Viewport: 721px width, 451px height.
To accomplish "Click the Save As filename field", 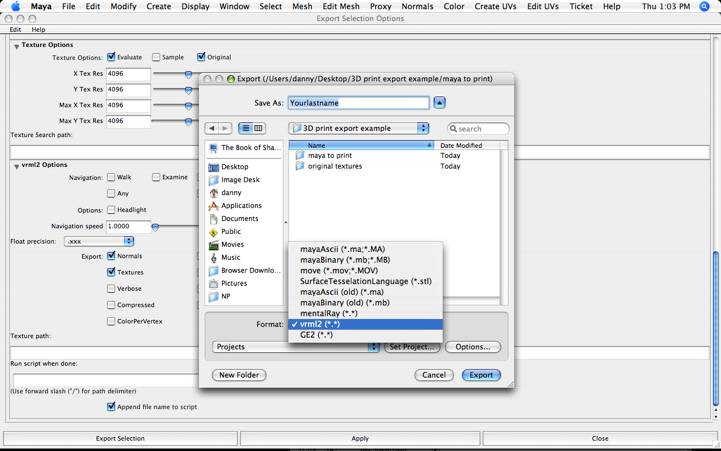I will pos(357,102).
